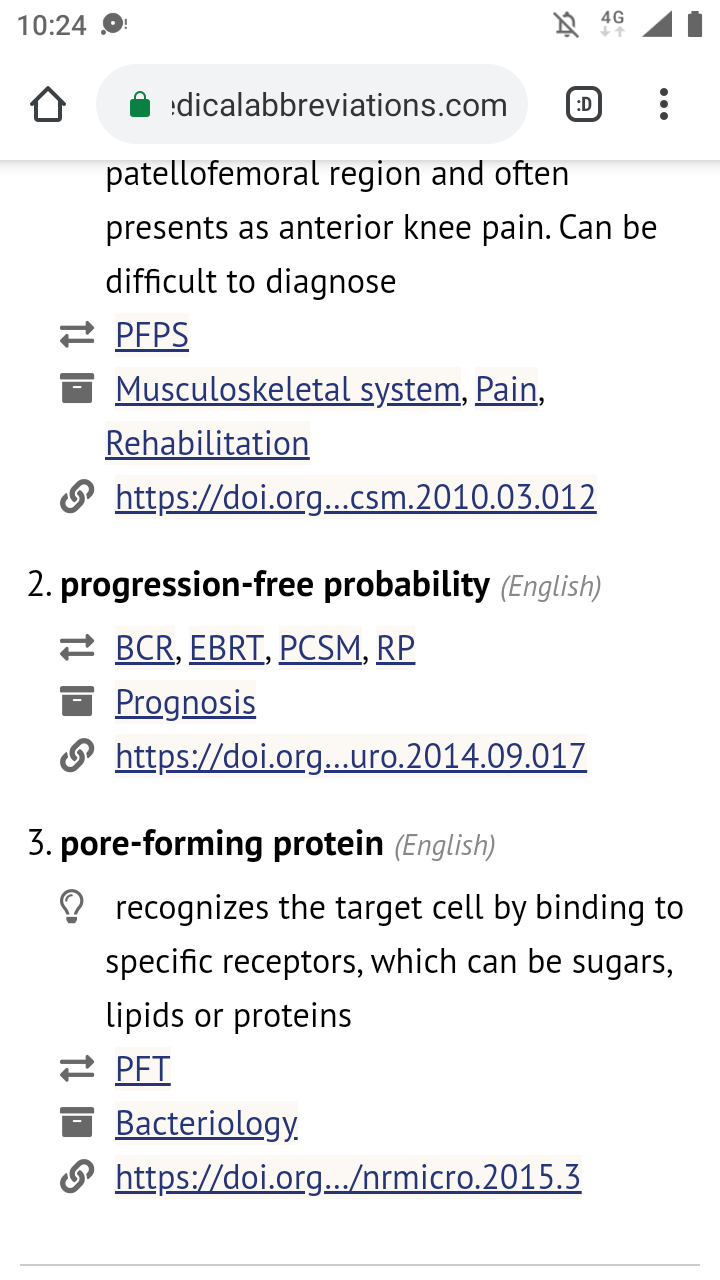Open the tab switcher button
The width and height of the screenshot is (720, 1280).
pos(584,104)
